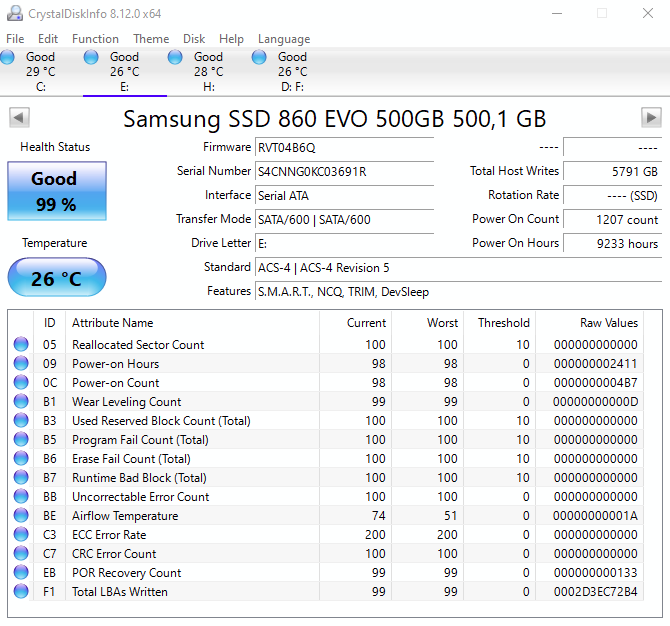Click the status orb for Airflow Temperature
Screen dimensions: 670x626
tap(21, 515)
